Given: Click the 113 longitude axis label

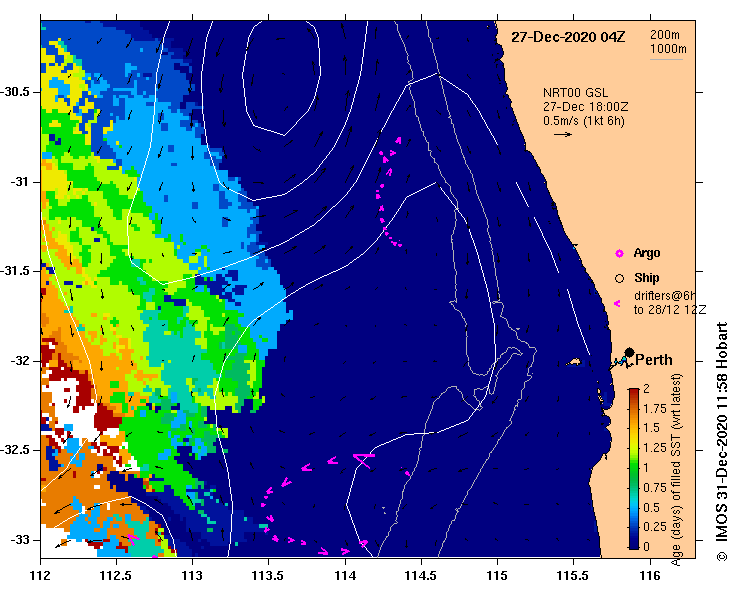Looking at the screenshot, I should [x=193, y=576].
